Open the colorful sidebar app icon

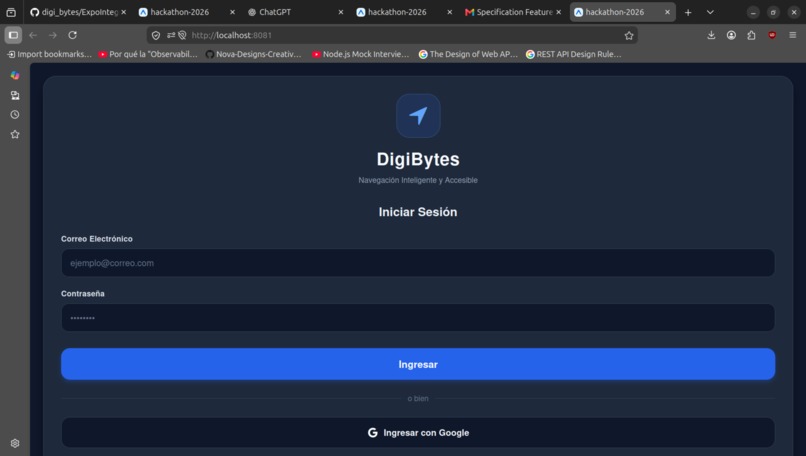point(15,76)
